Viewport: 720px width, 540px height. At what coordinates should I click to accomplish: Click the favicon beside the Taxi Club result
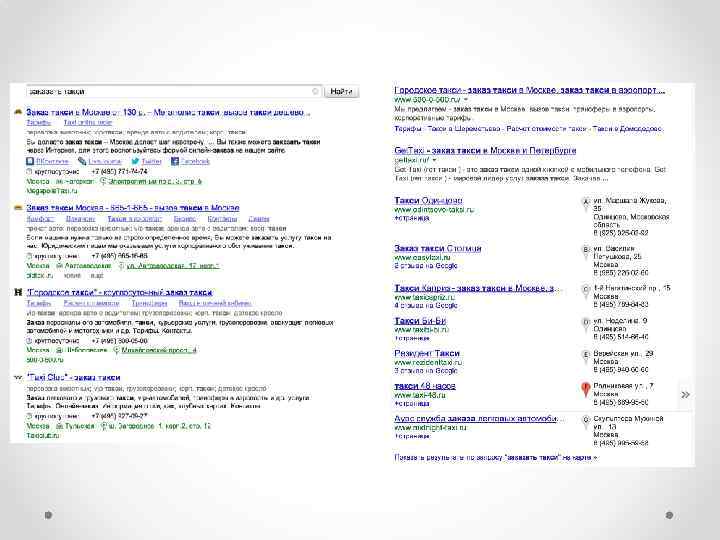[18, 377]
